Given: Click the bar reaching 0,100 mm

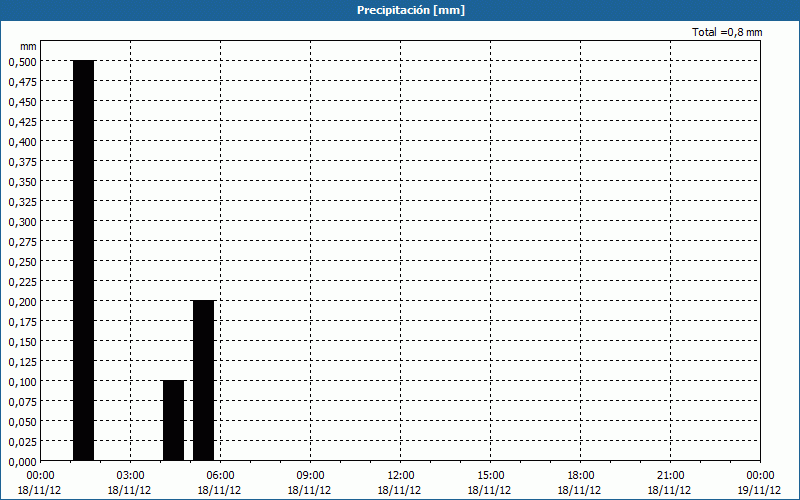Looking at the screenshot, I should [x=173, y=420].
